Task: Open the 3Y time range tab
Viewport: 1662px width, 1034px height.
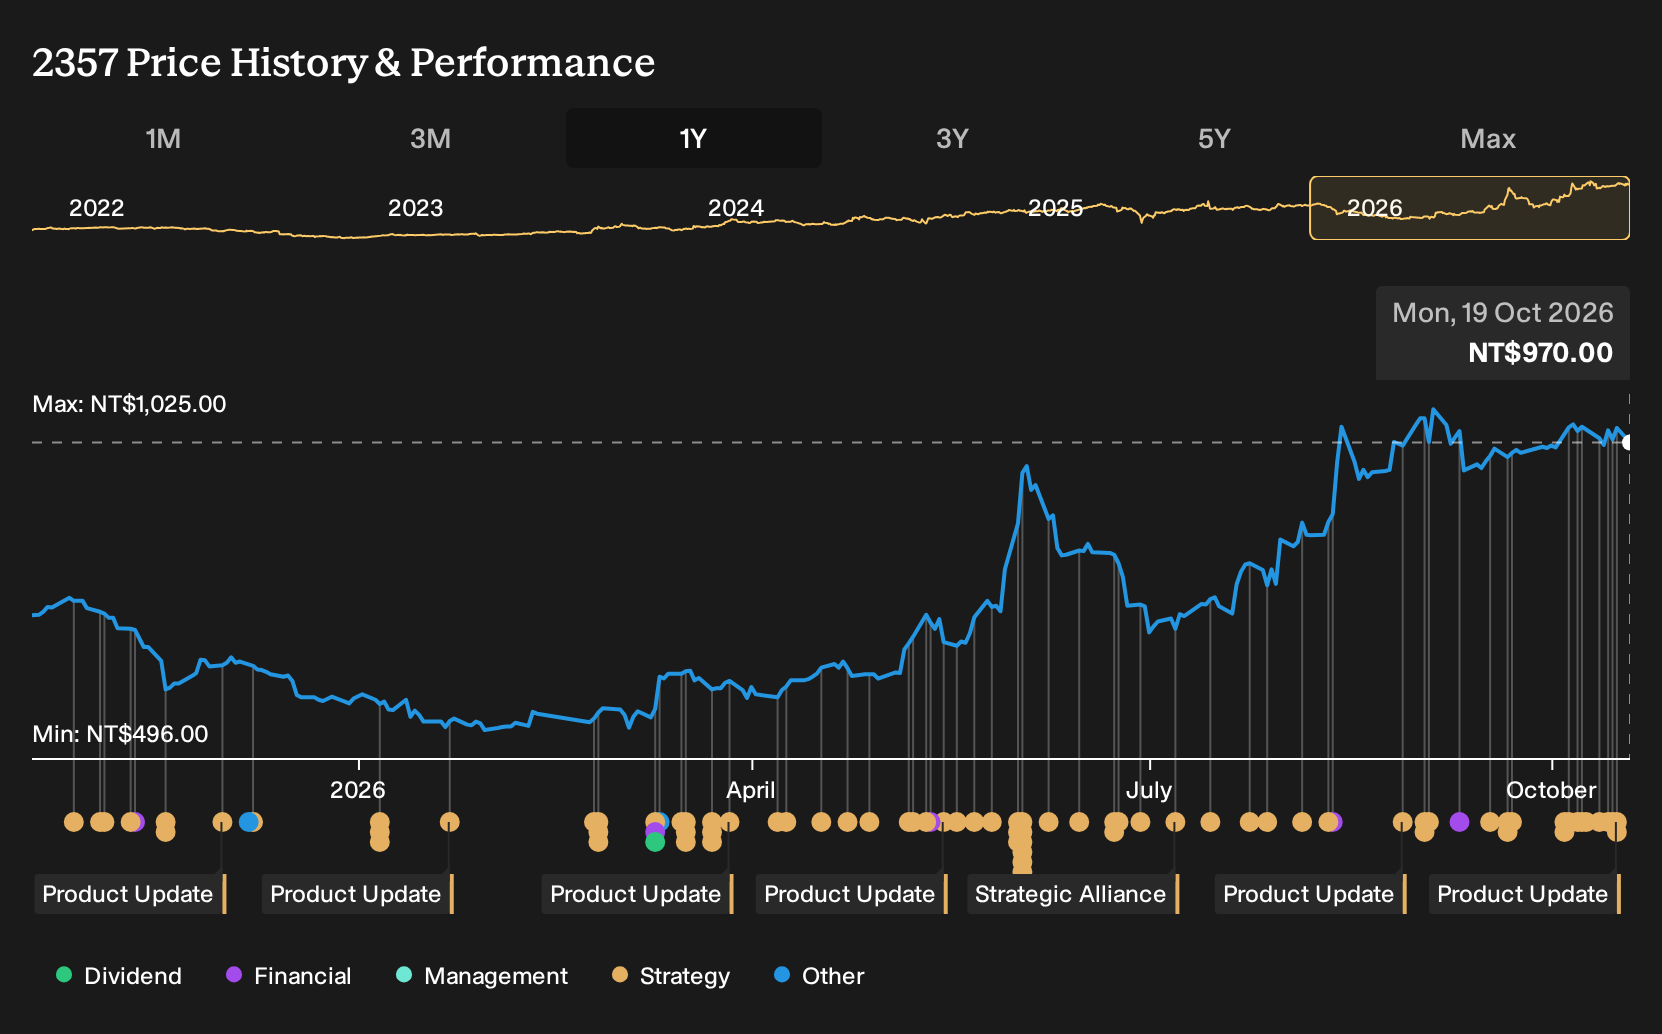Action: [952, 138]
